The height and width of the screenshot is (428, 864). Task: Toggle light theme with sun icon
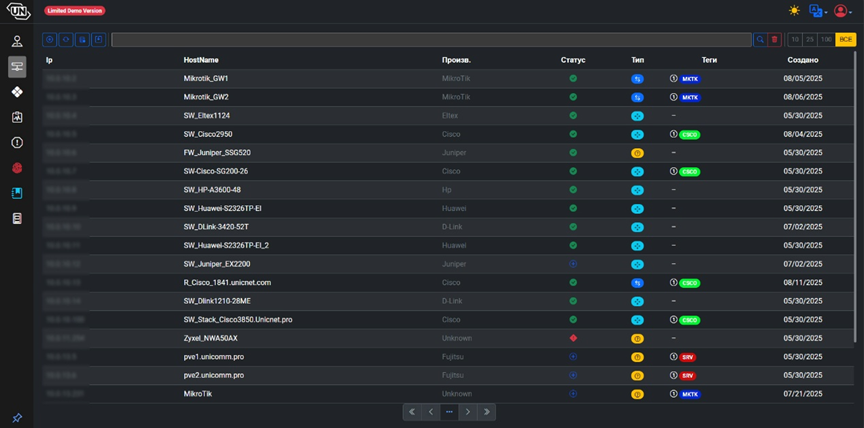794,11
